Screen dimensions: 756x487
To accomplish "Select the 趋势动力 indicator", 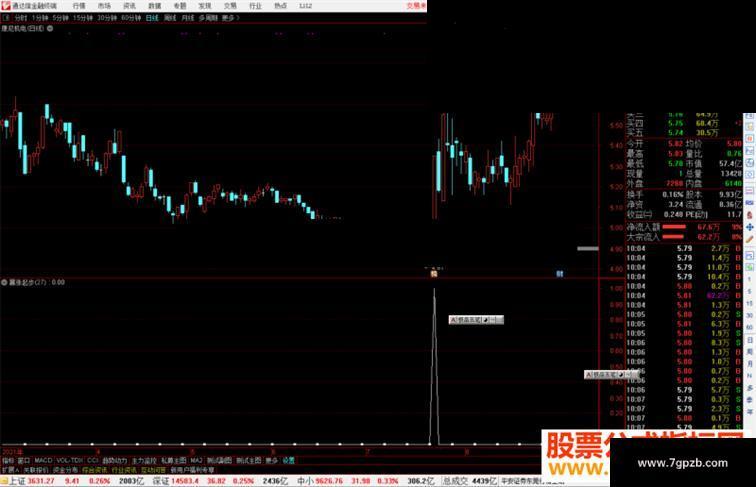I will 115,460.
